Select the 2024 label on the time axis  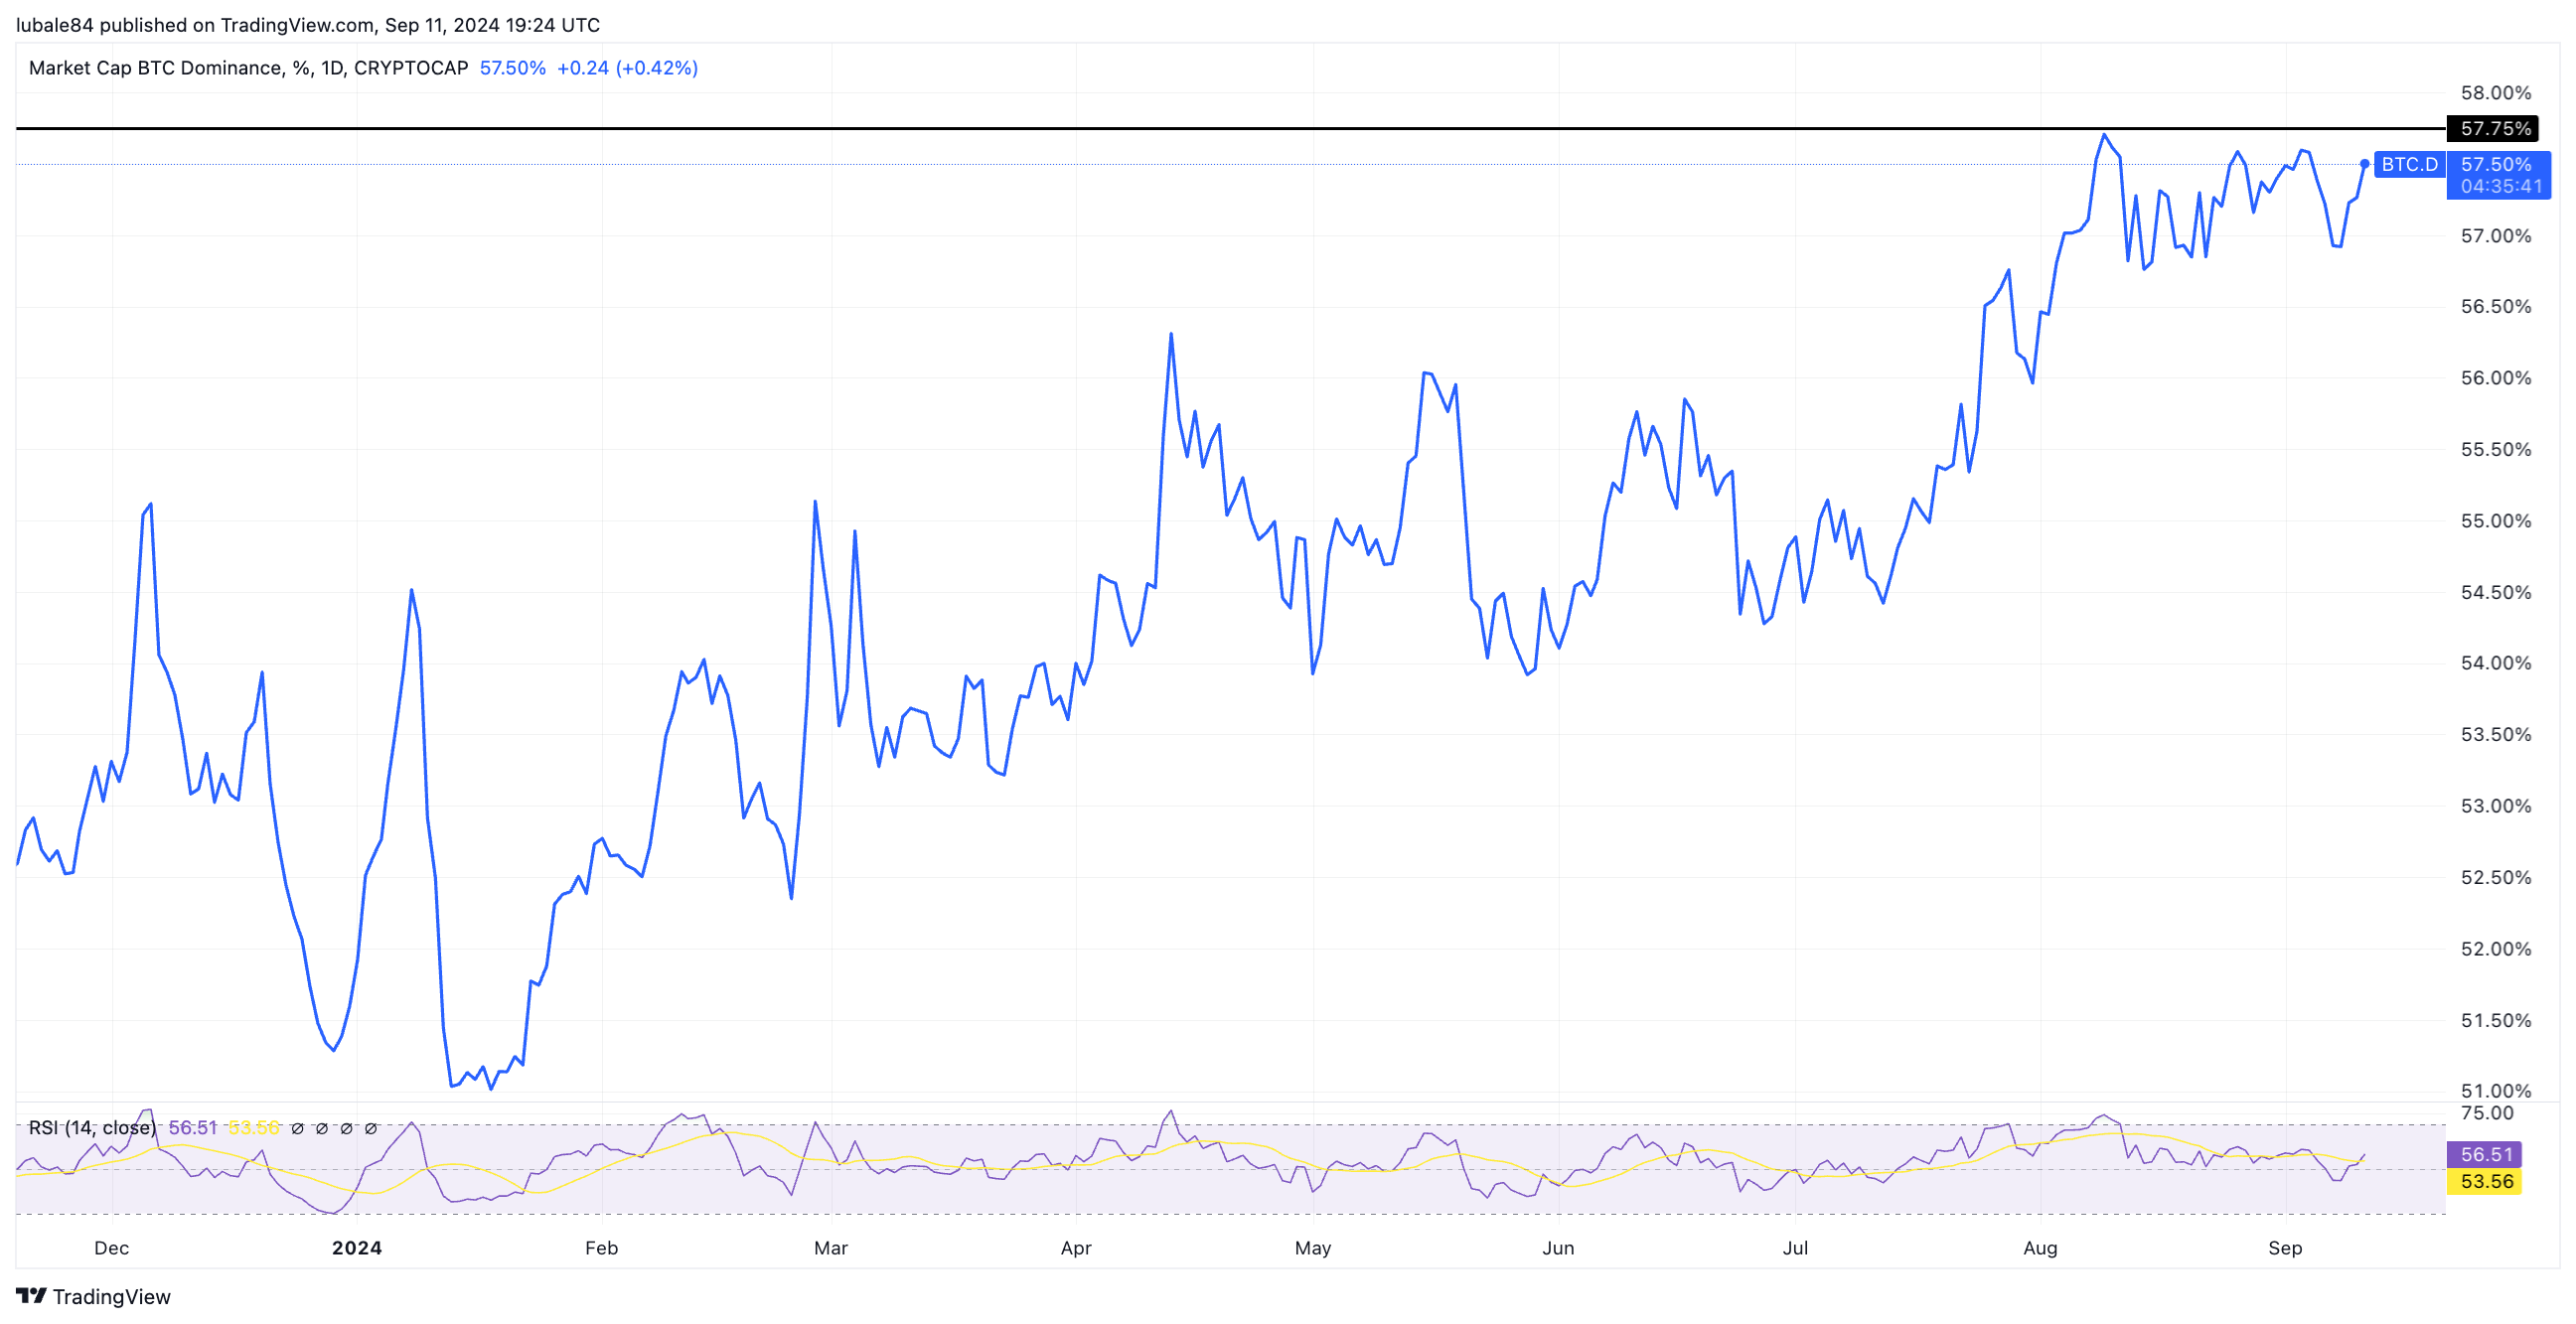click(x=357, y=1248)
